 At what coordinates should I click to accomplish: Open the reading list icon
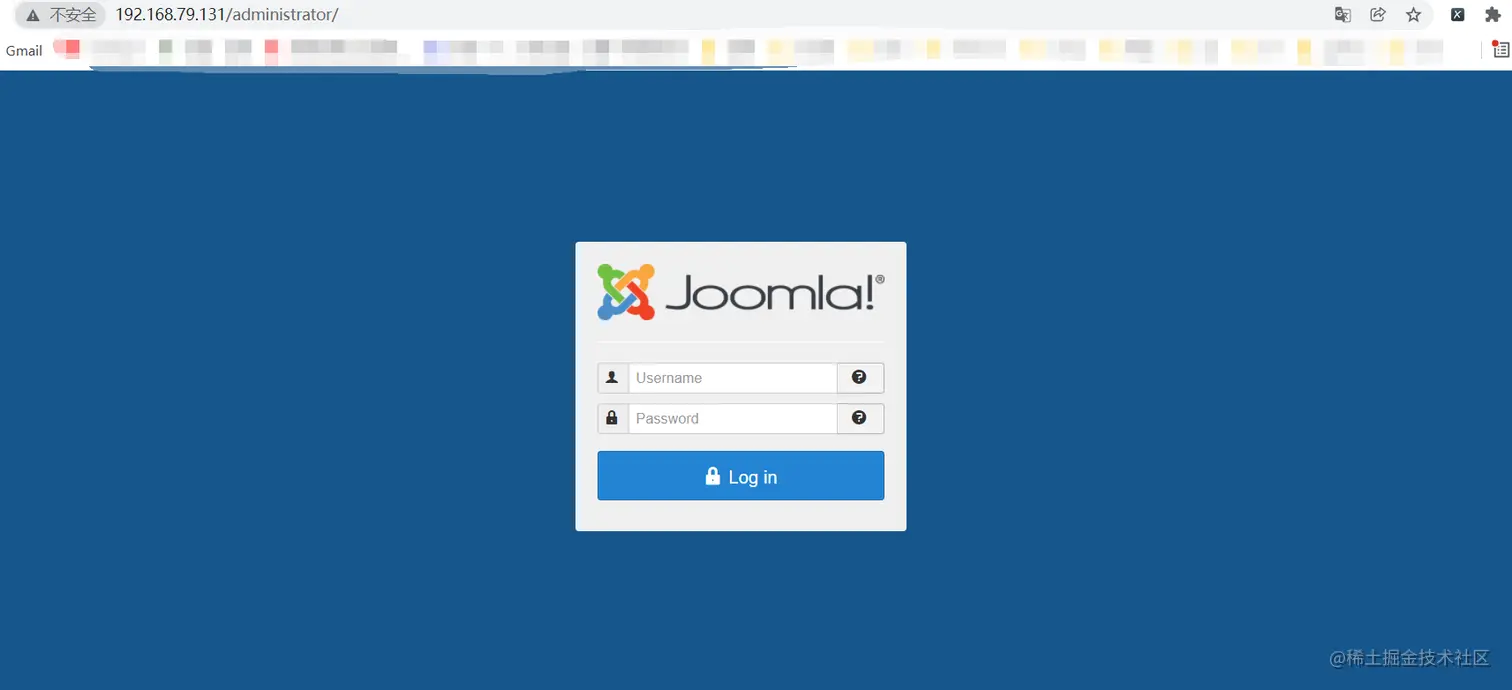(x=1500, y=49)
